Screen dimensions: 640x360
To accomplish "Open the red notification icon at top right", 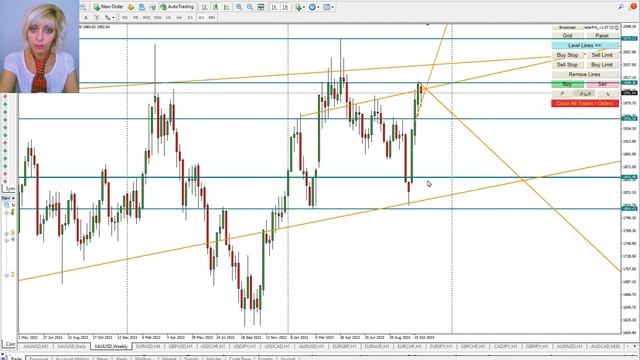I will coord(633,7).
